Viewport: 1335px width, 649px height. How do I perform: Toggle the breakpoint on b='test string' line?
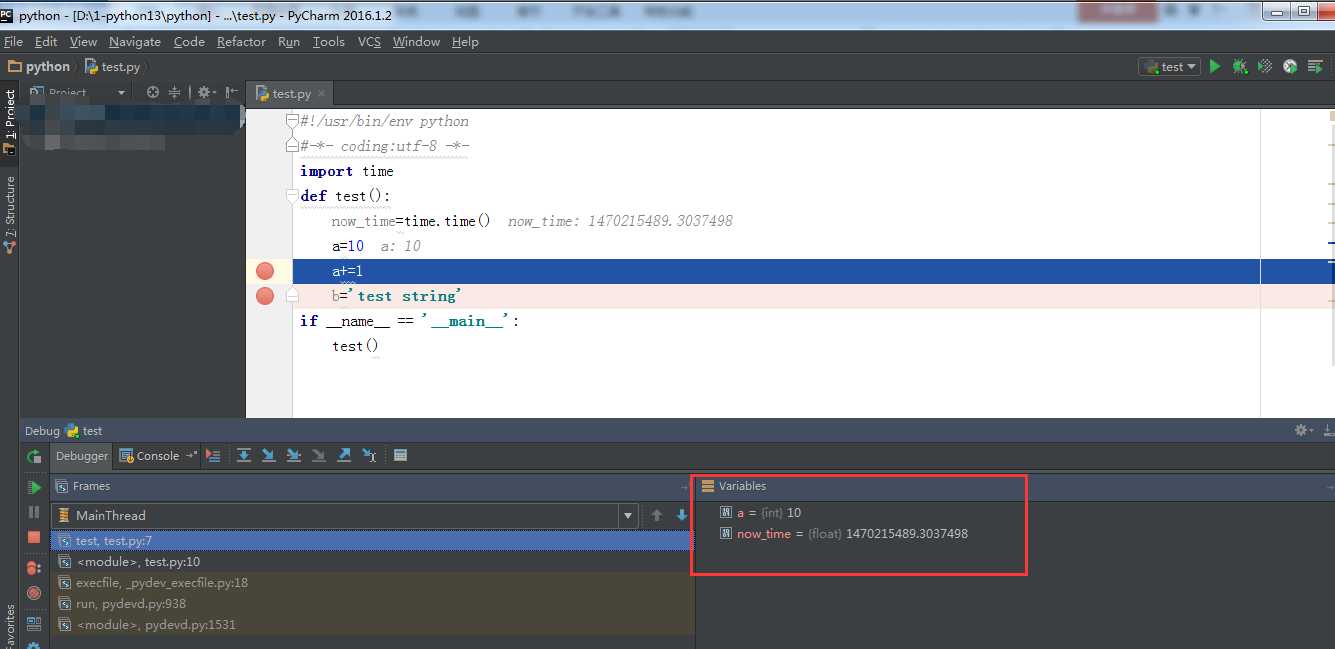point(265,296)
